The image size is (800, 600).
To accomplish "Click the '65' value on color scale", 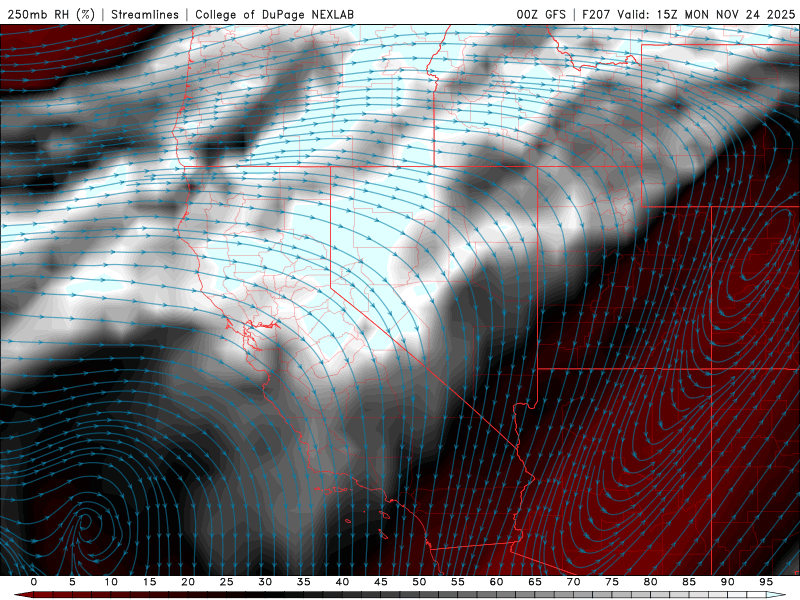I will 535,582.
